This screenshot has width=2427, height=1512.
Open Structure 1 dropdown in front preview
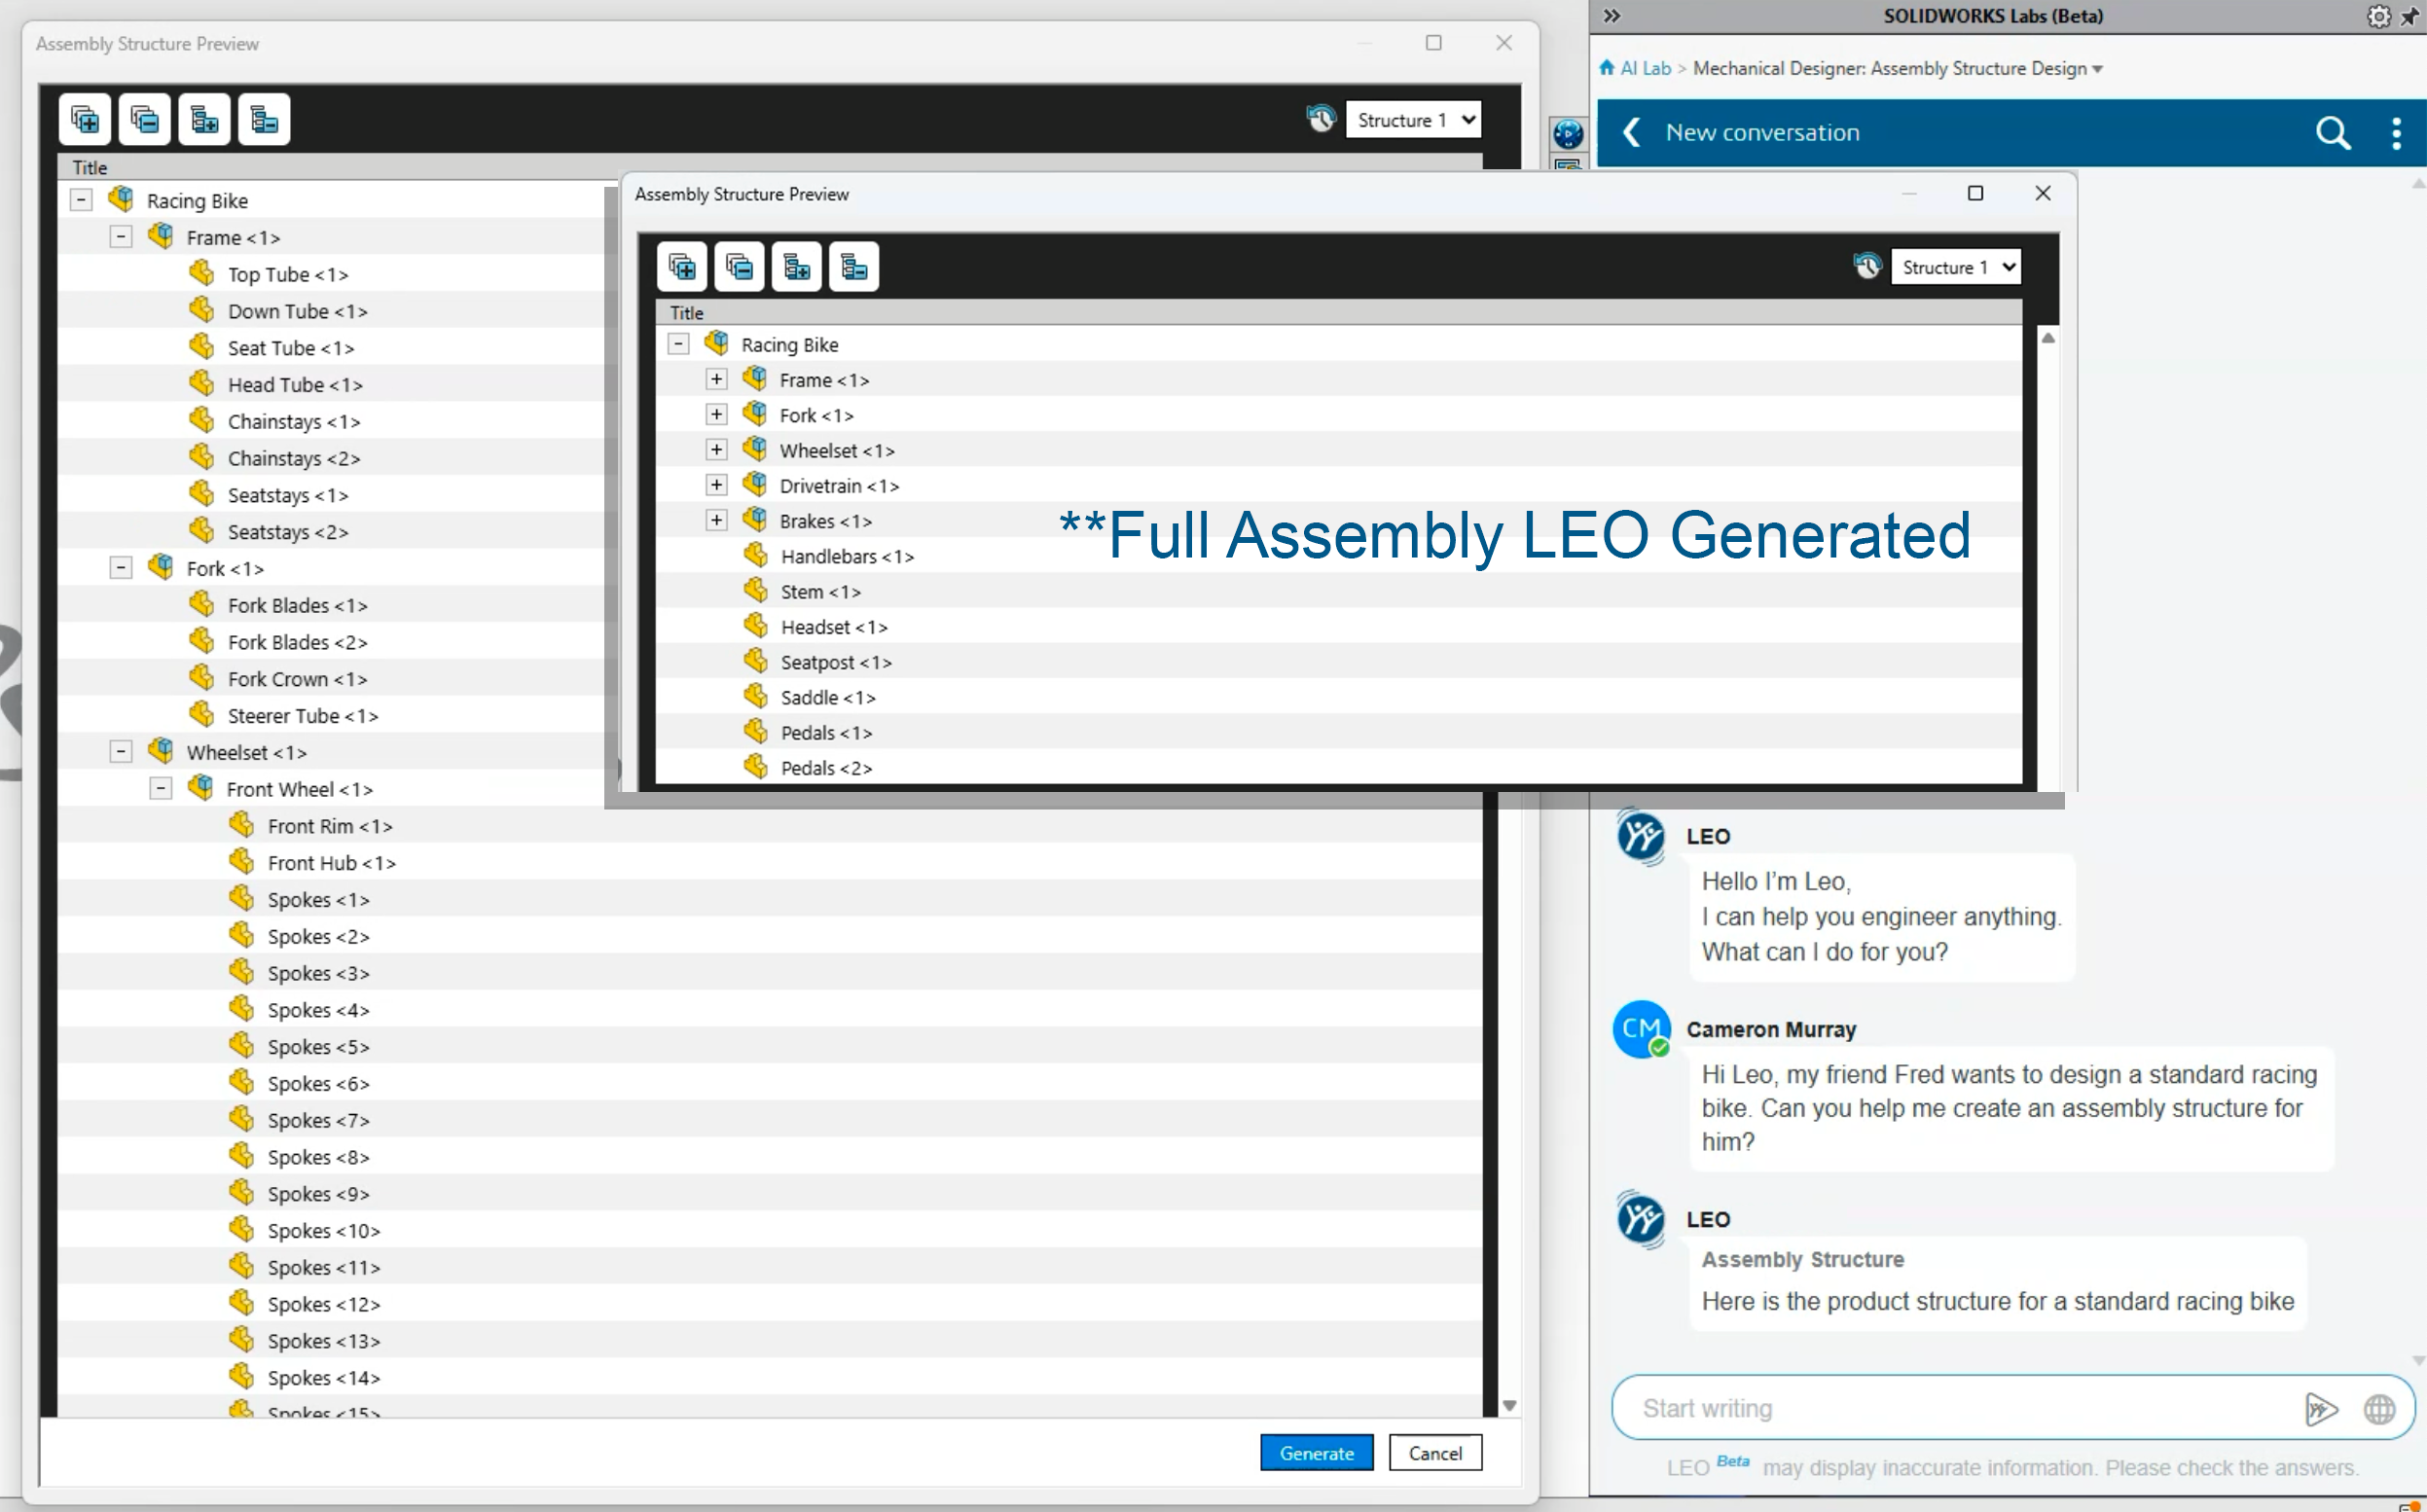point(1955,267)
